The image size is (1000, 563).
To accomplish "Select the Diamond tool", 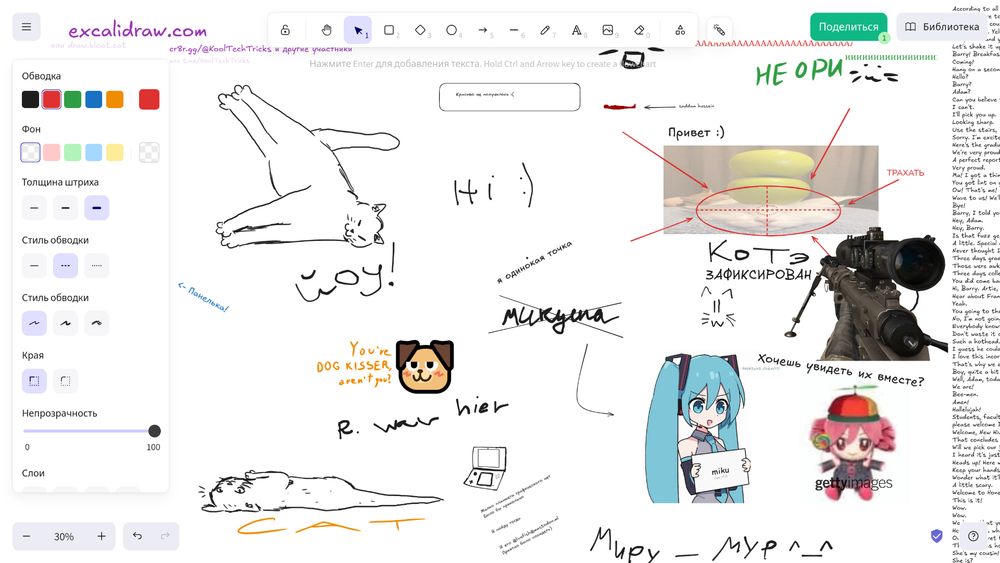I will 420,30.
